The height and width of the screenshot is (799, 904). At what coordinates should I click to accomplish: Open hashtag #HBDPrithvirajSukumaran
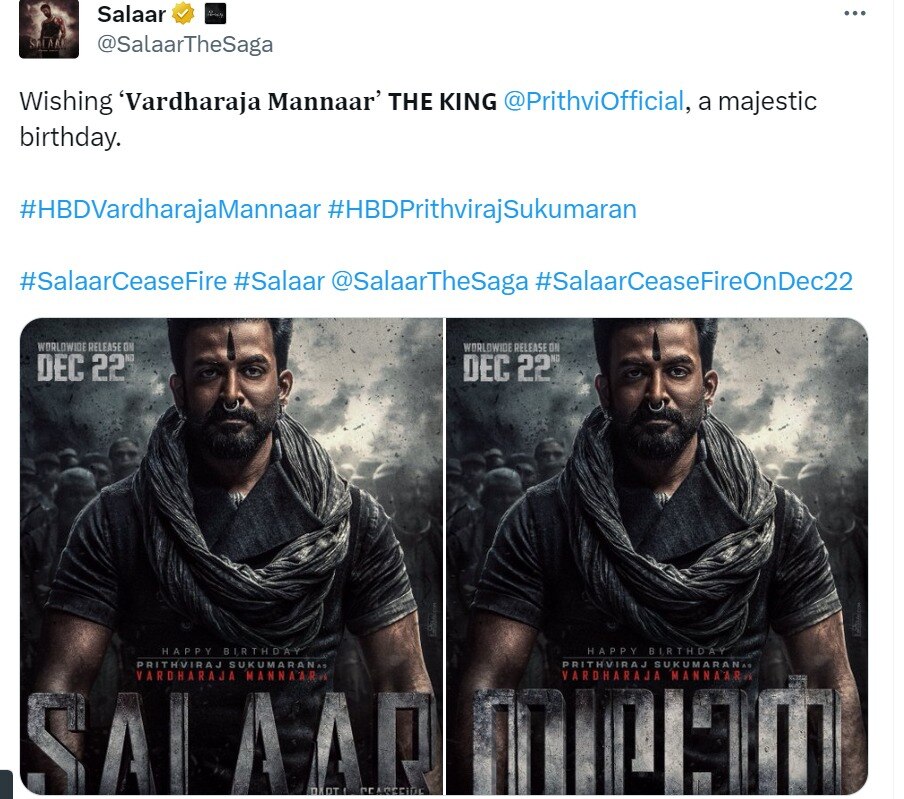[482, 209]
